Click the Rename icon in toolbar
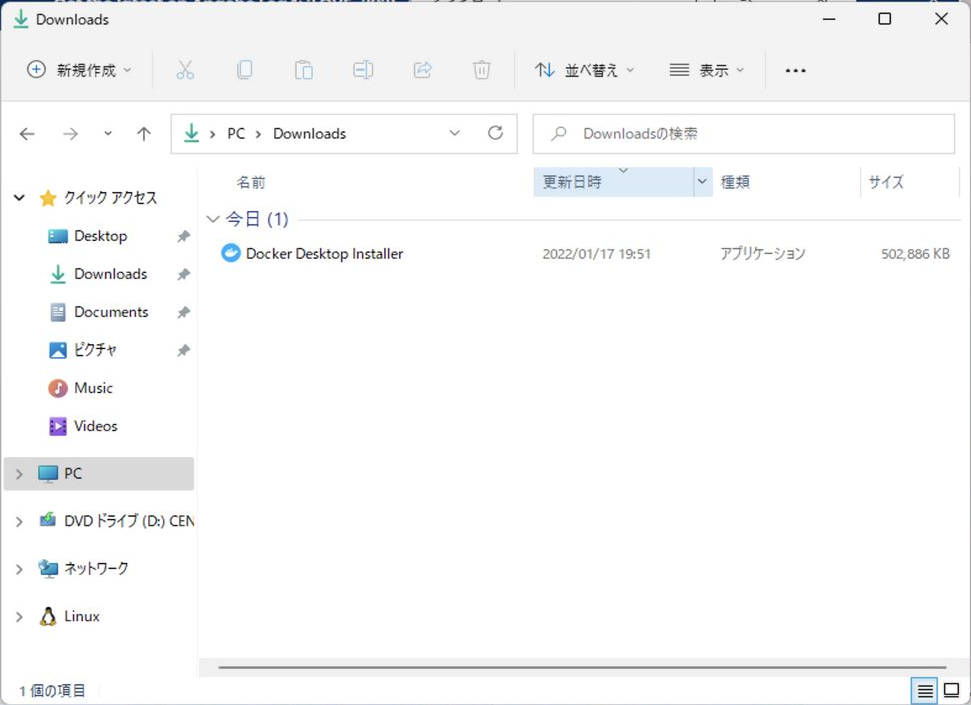The image size is (971, 705). 363,70
